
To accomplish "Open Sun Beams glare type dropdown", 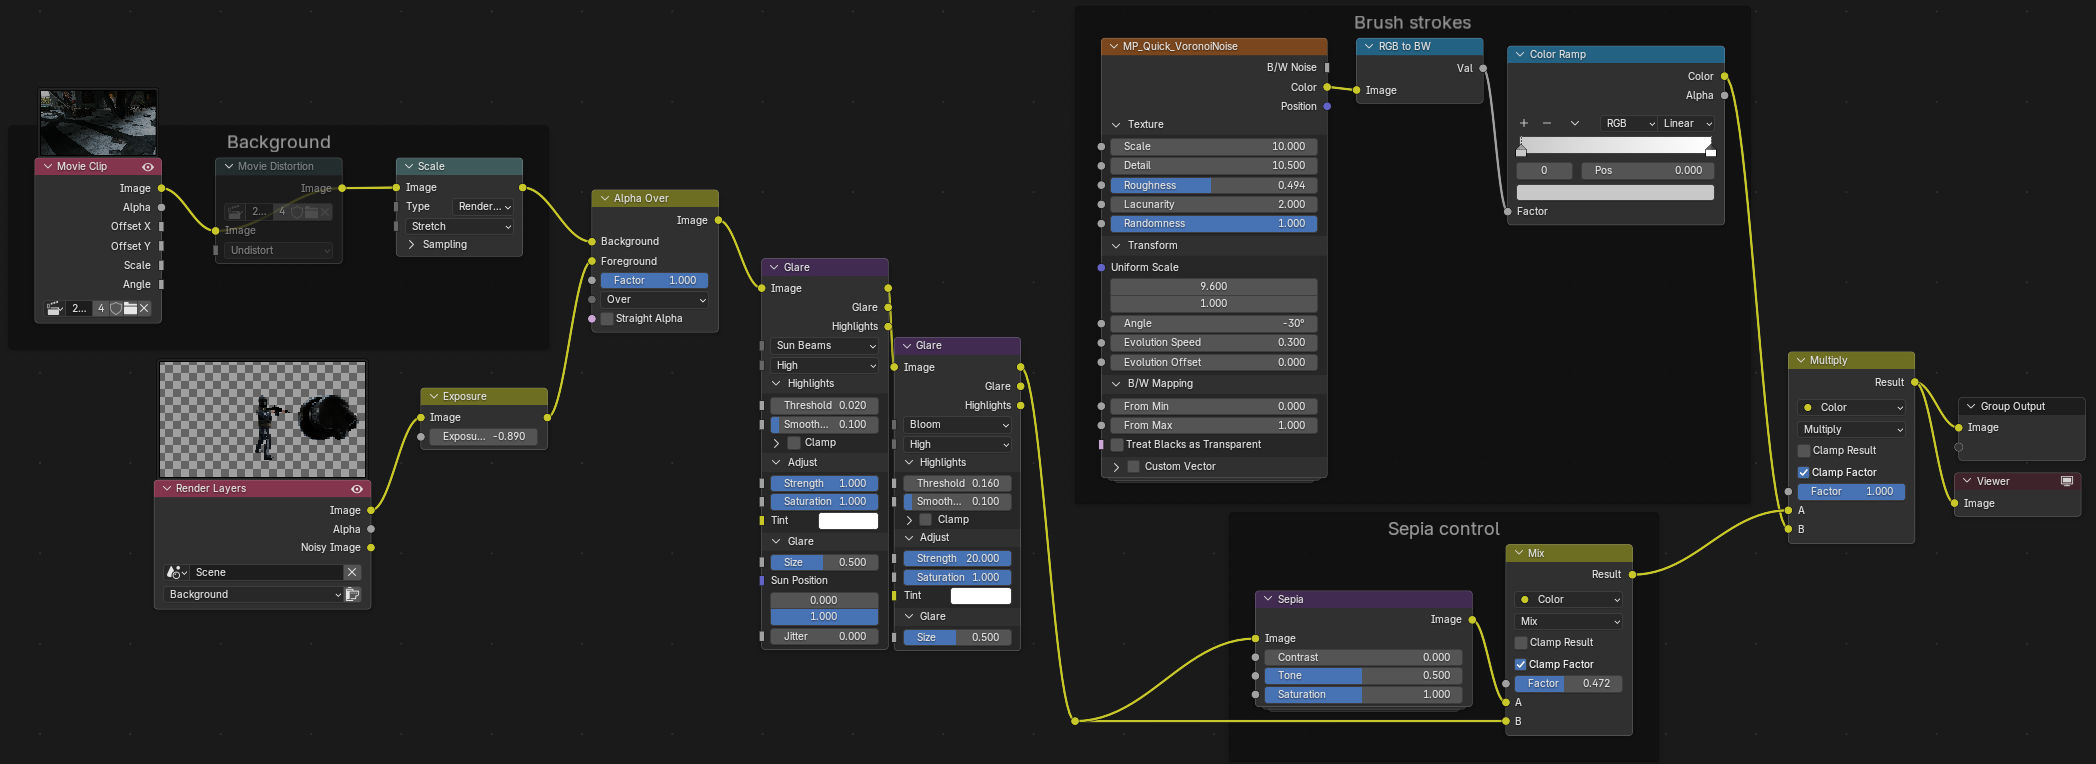I will [x=825, y=346].
